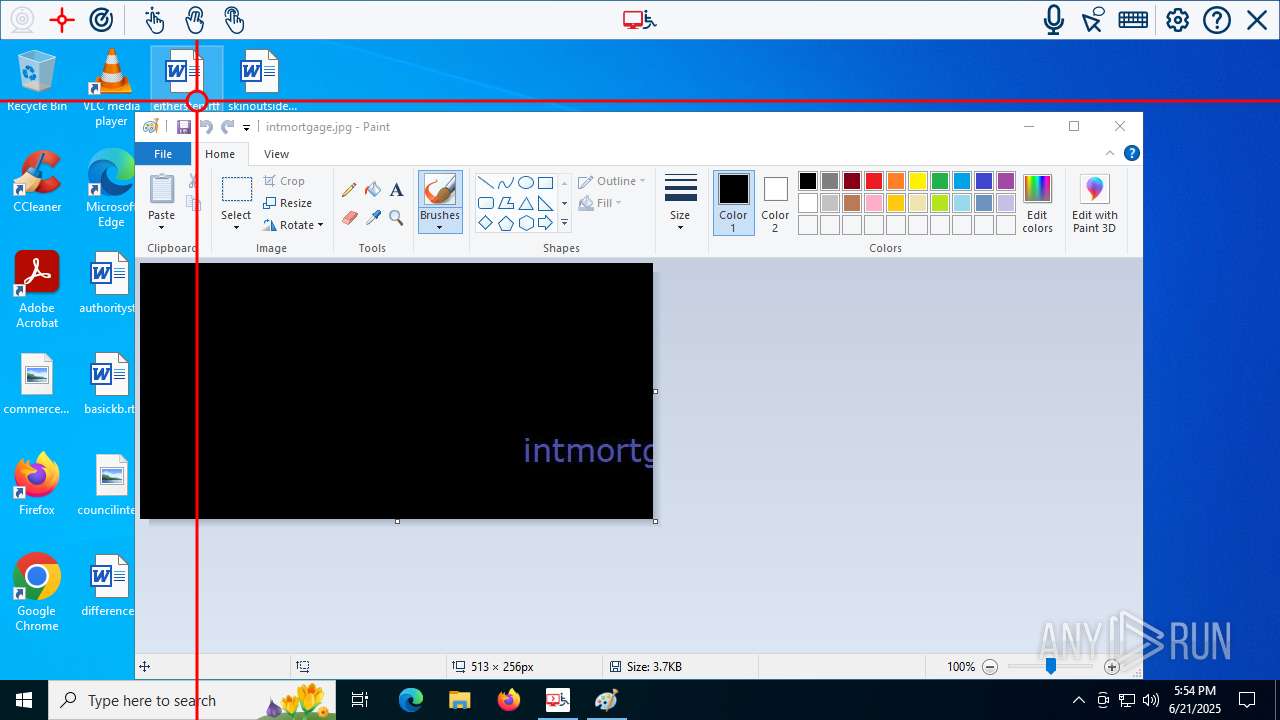Click the zoom out minus button
This screenshot has width=1280, height=720.
tap(990, 667)
